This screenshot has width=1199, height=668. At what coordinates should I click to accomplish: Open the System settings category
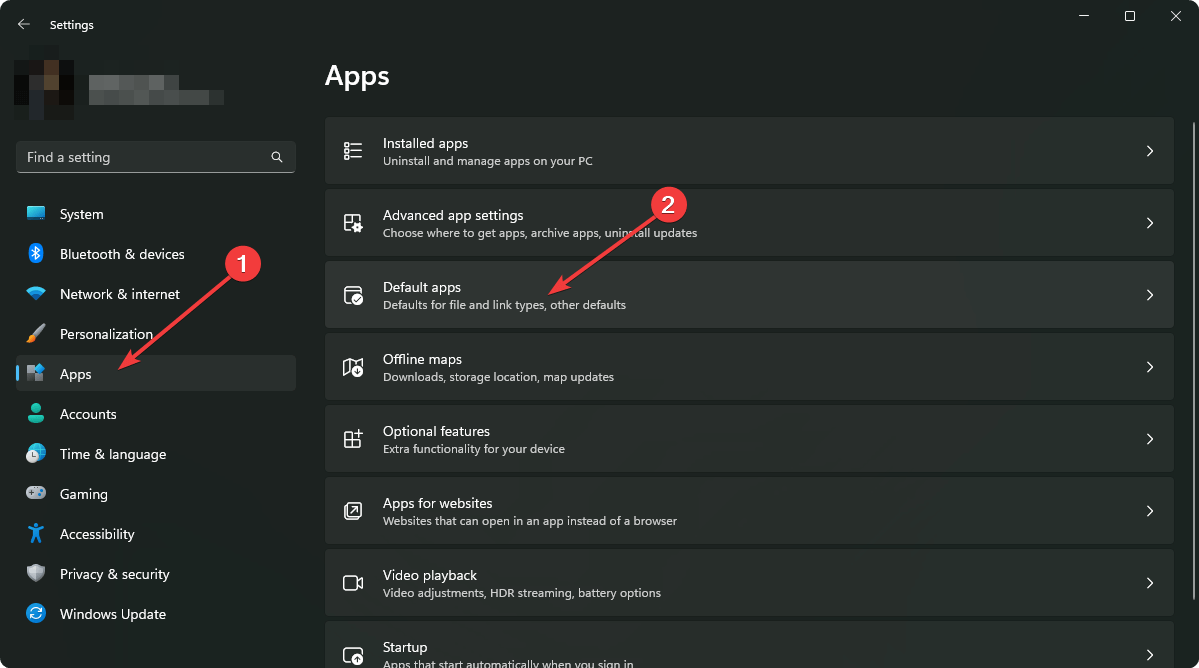(x=156, y=214)
